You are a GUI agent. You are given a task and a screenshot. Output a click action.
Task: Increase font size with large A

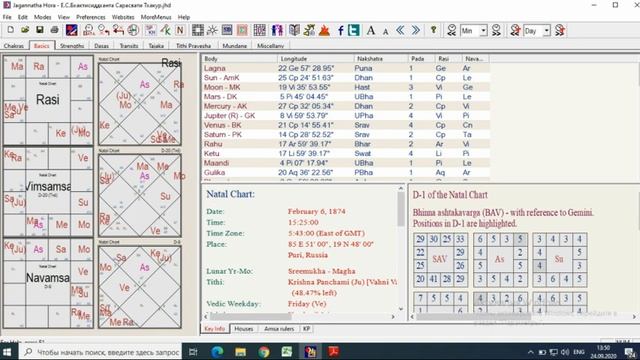(371, 30)
